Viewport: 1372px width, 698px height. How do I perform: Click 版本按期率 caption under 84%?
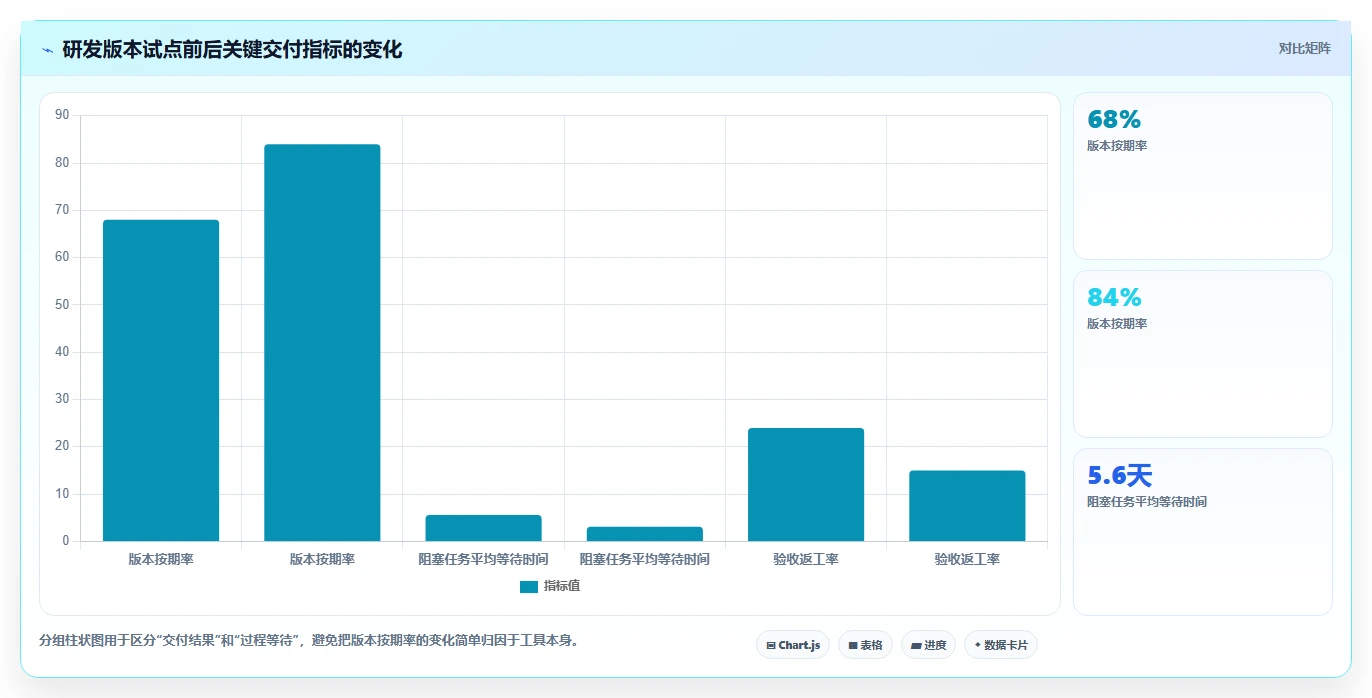pos(1117,324)
